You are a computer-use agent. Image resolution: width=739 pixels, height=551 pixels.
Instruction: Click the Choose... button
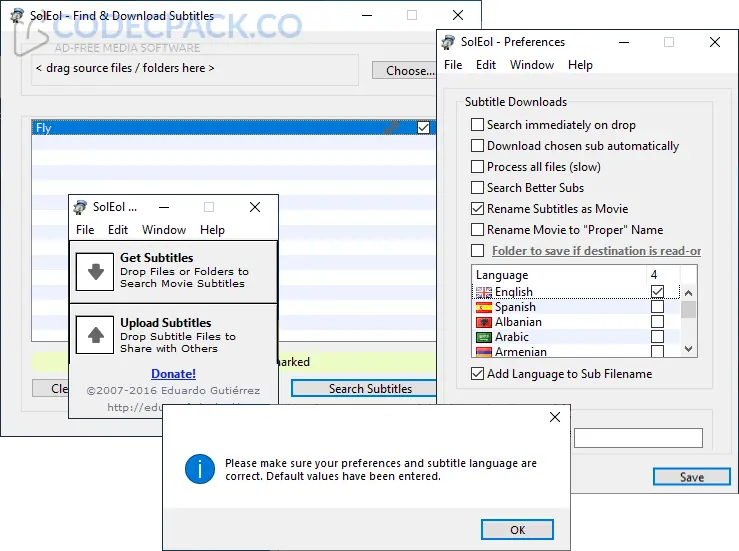point(404,71)
